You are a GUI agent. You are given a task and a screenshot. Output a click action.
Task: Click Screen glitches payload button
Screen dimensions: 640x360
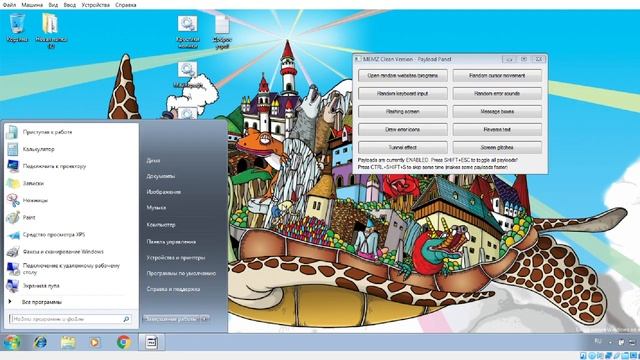point(497,147)
